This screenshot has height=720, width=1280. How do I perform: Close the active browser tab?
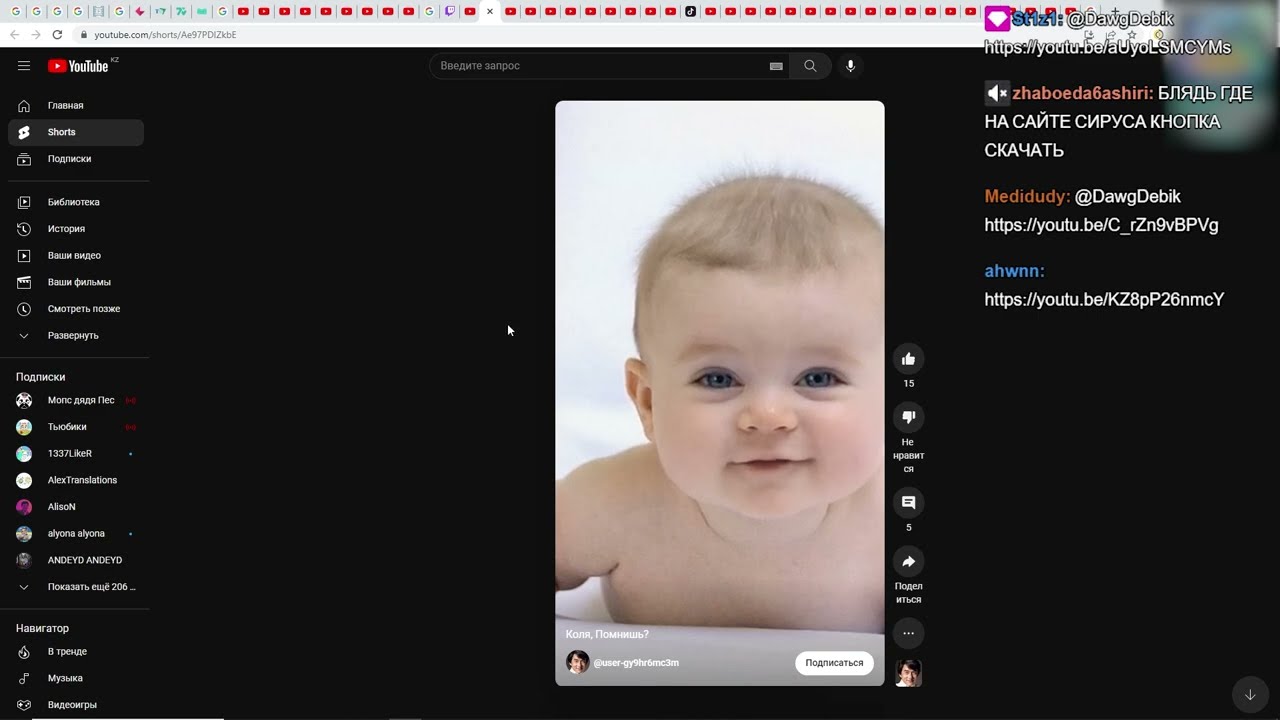click(x=490, y=12)
